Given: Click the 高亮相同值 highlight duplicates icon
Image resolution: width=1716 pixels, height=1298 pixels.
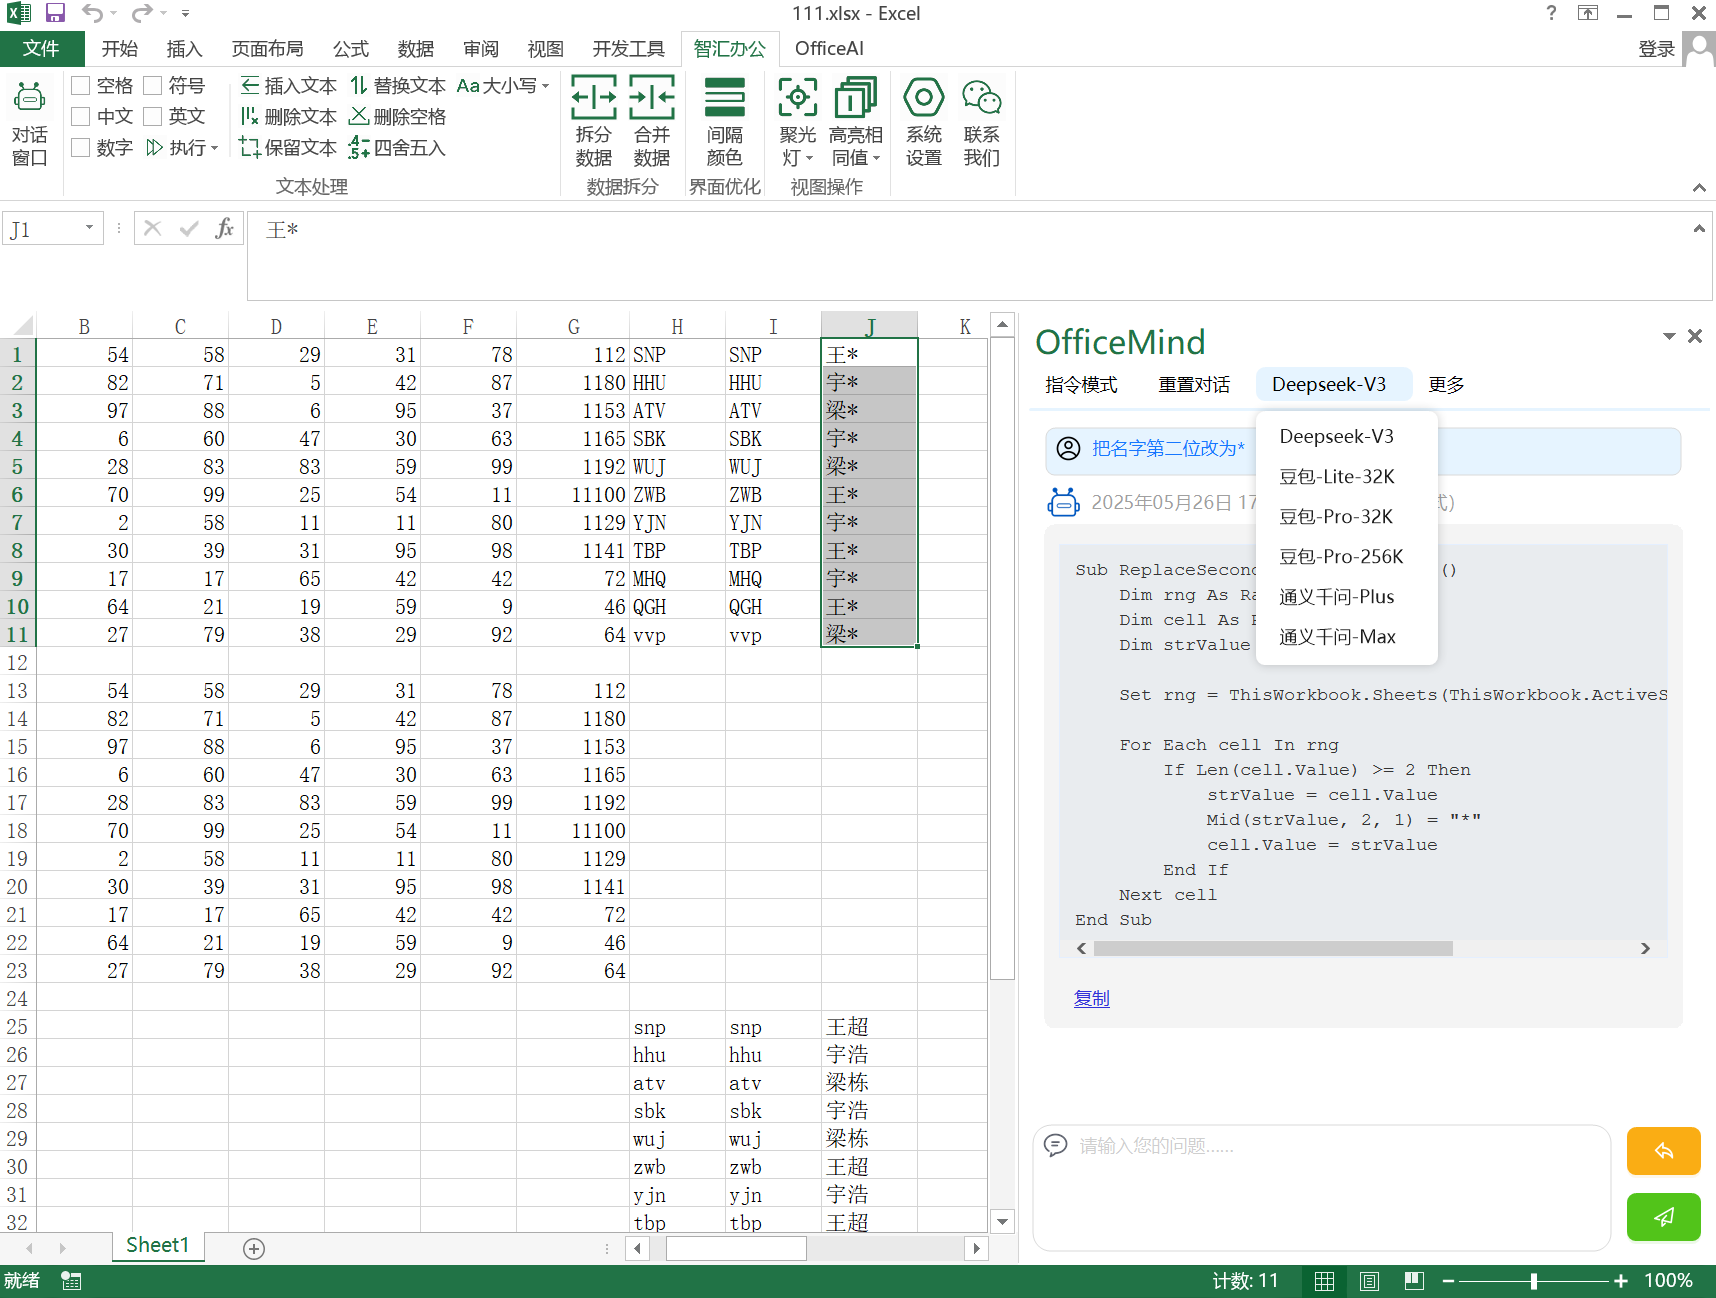Looking at the screenshot, I should [x=856, y=122].
